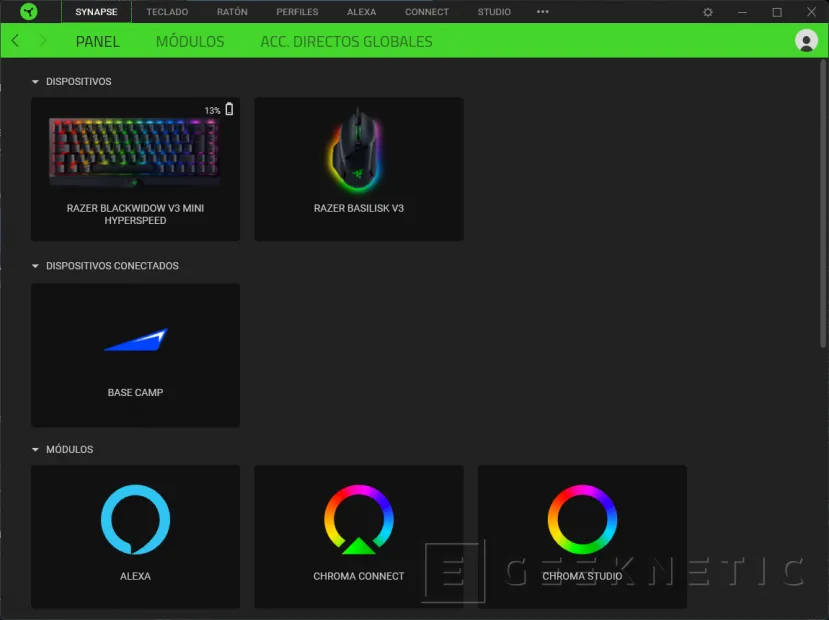
Task: Open the Alexa ring icon
Action: [x=135, y=519]
